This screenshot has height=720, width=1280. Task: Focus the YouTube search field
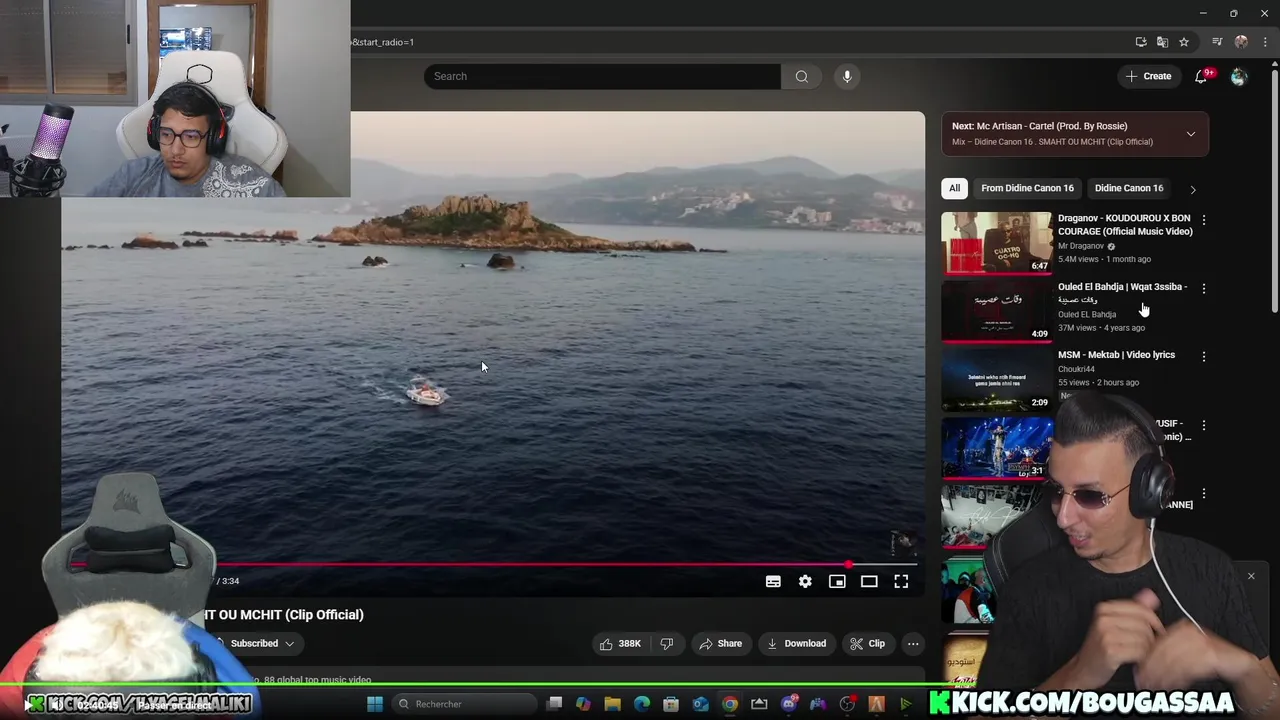pyautogui.click(x=602, y=76)
